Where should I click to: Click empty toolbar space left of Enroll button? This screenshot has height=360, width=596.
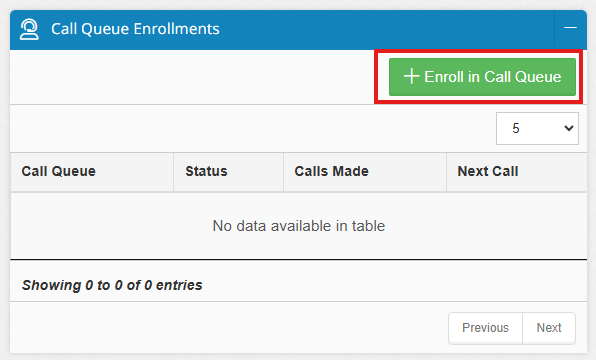coord(192,77)
